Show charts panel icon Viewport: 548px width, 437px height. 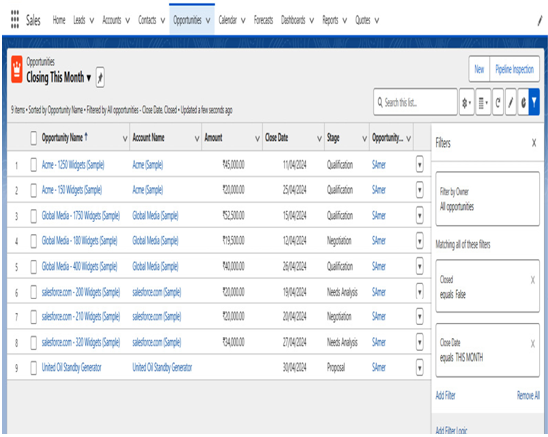[x=523, y=102]
